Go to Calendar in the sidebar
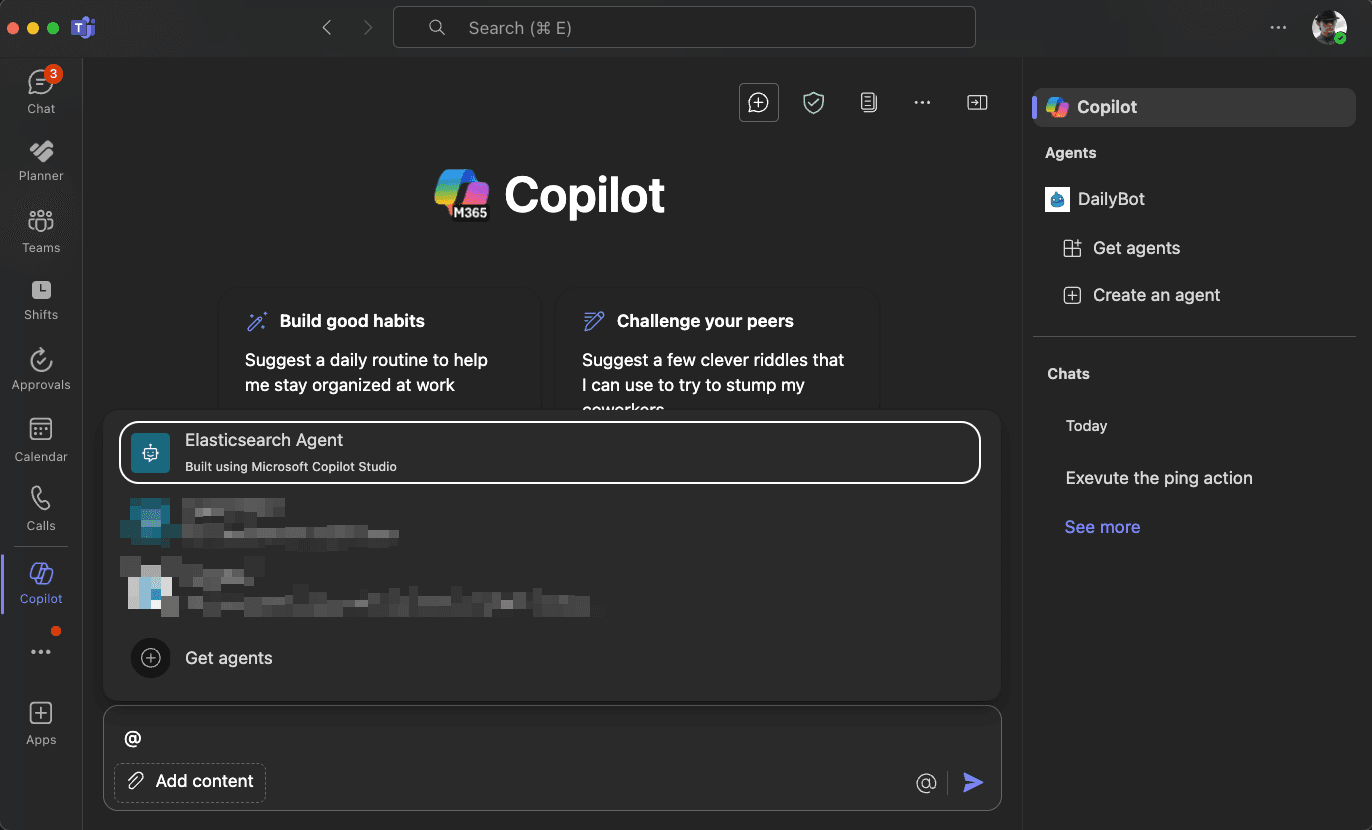1372x830 pixels. pos(41,440)
